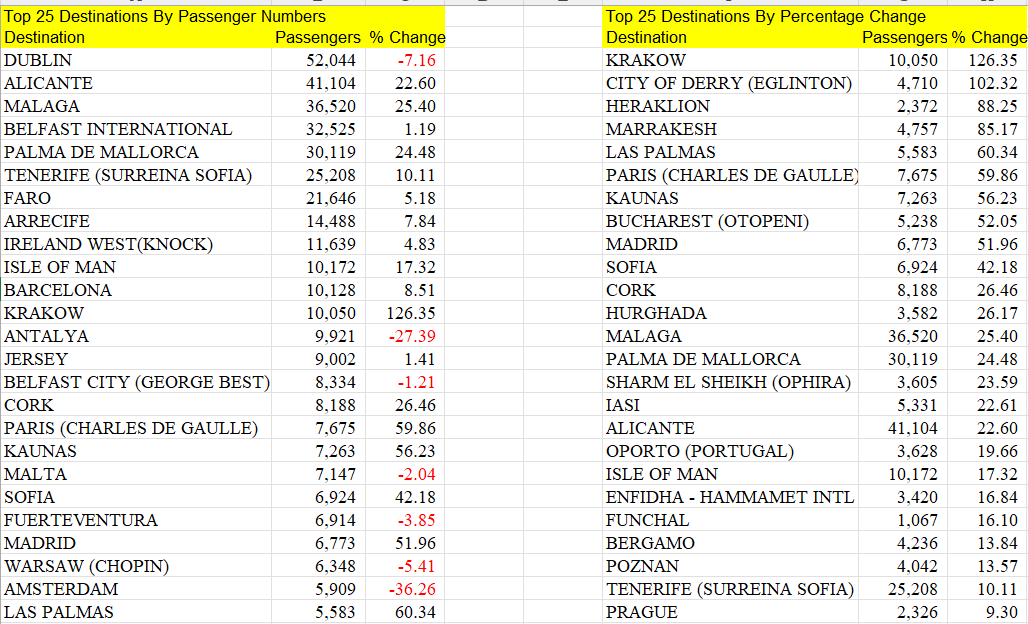Select the red -36.26 value
1028x624 pixels.
tap(405, 589)
